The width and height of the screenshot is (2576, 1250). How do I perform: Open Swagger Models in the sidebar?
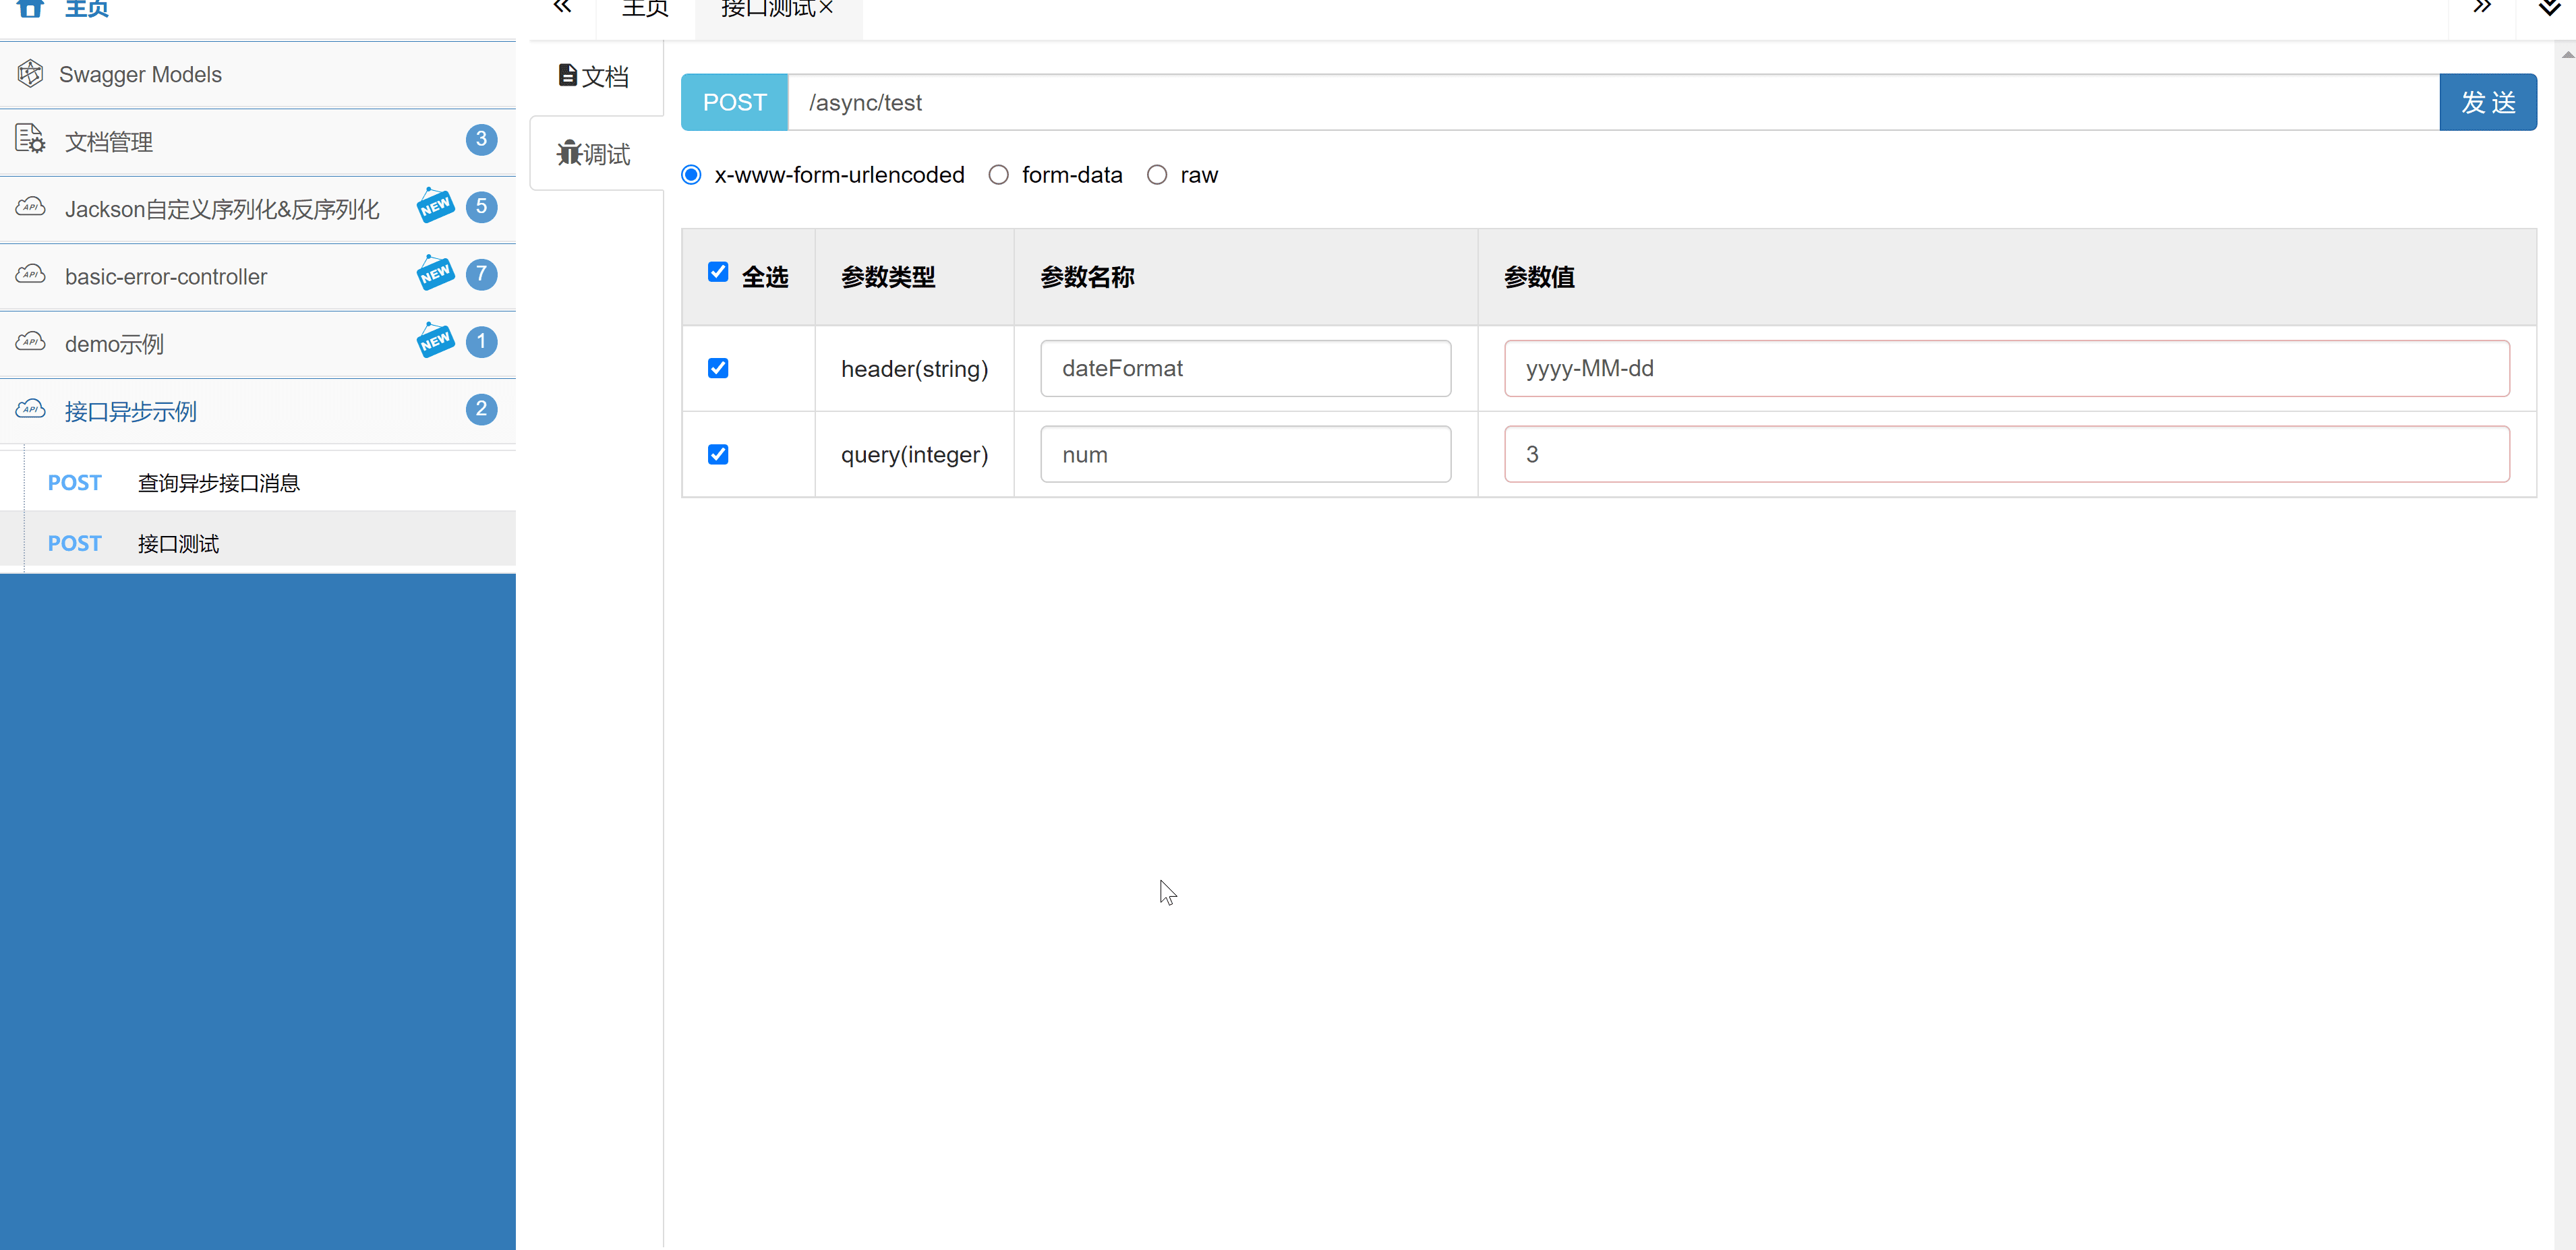click(x=258, y=74)
